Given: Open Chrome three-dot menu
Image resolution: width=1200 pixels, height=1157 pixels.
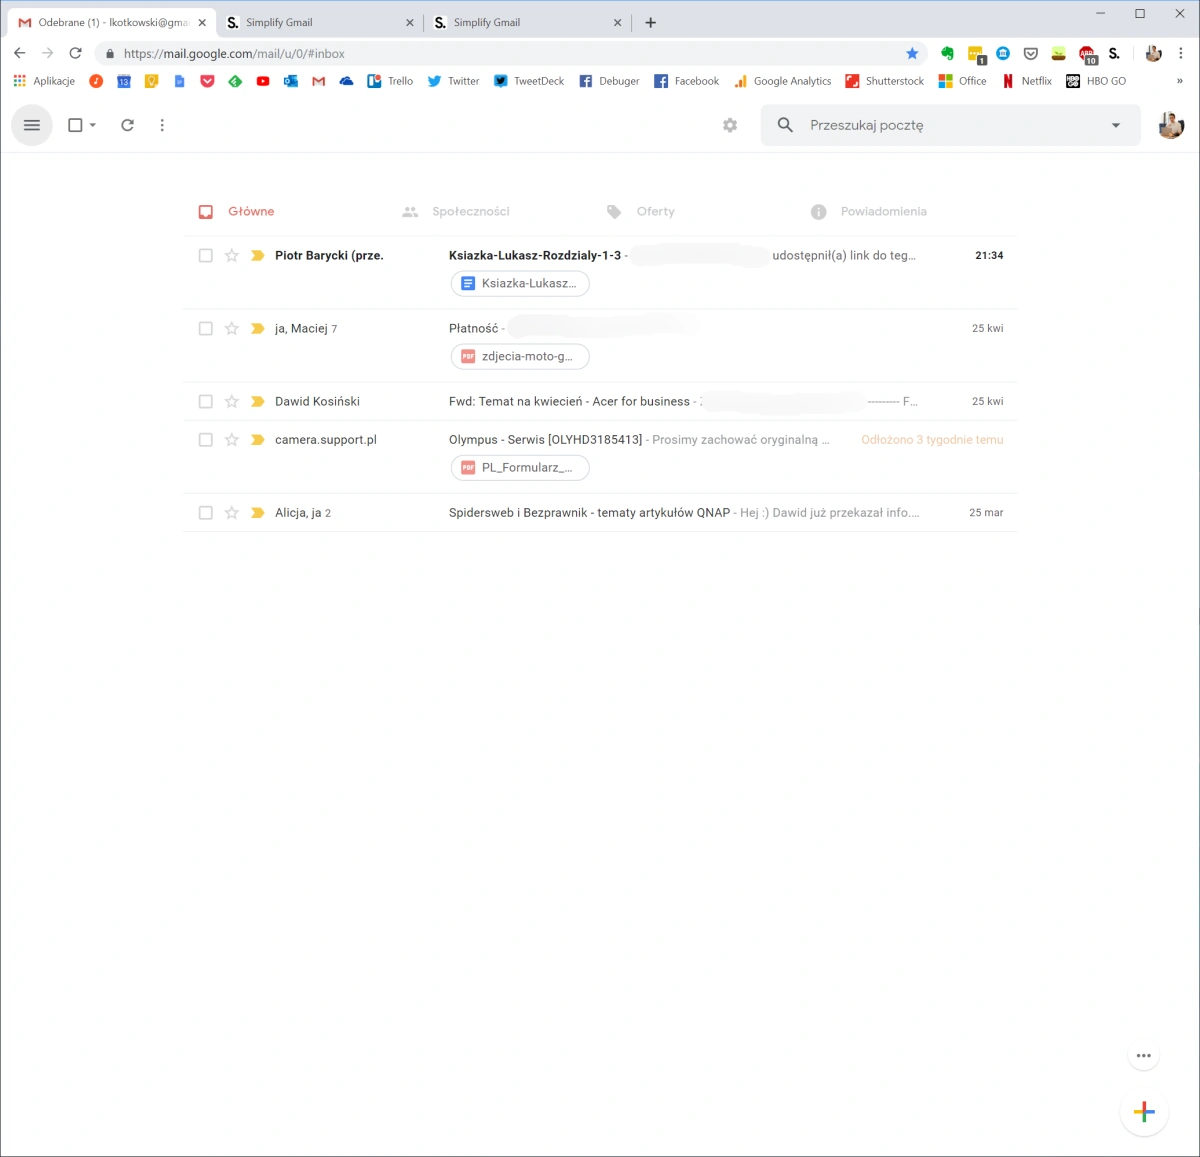Looking at the screenshot, I should click(1181, 53).
